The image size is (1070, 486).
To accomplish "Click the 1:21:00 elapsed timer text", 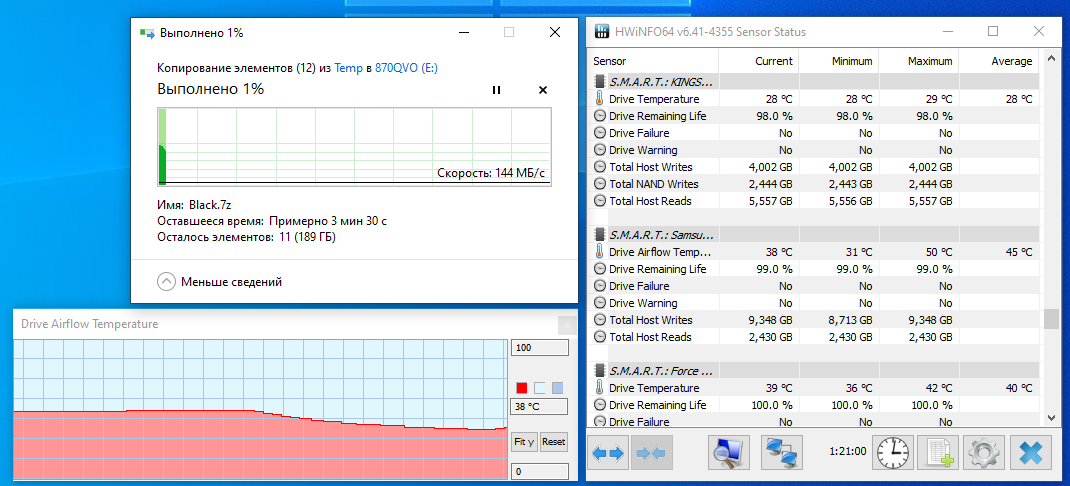I will 848,451.
